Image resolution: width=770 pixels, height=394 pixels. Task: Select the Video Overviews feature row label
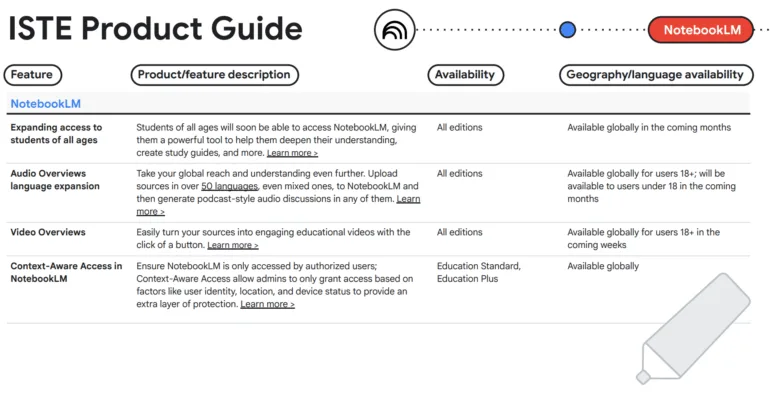(x=48, y=232)
